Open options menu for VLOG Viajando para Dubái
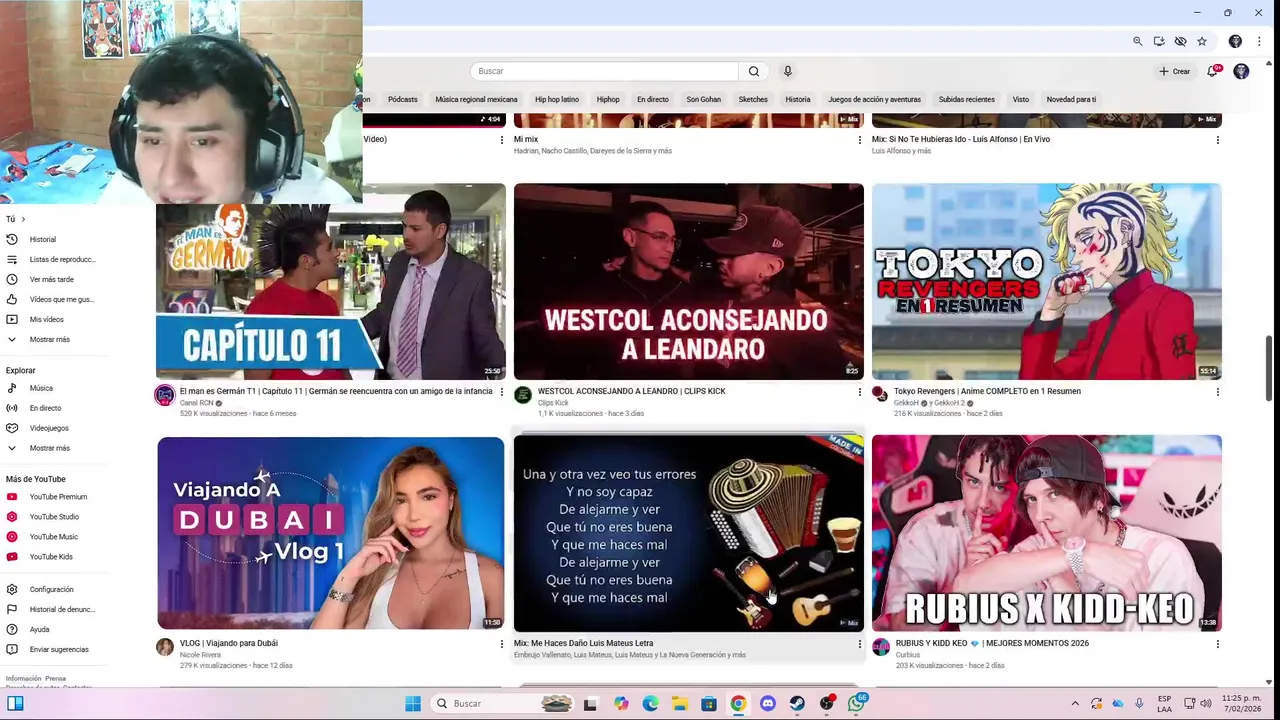Image resolution: width=1280 pixels, height=720 pixels. pyautogui.click(x=502, y=644)
